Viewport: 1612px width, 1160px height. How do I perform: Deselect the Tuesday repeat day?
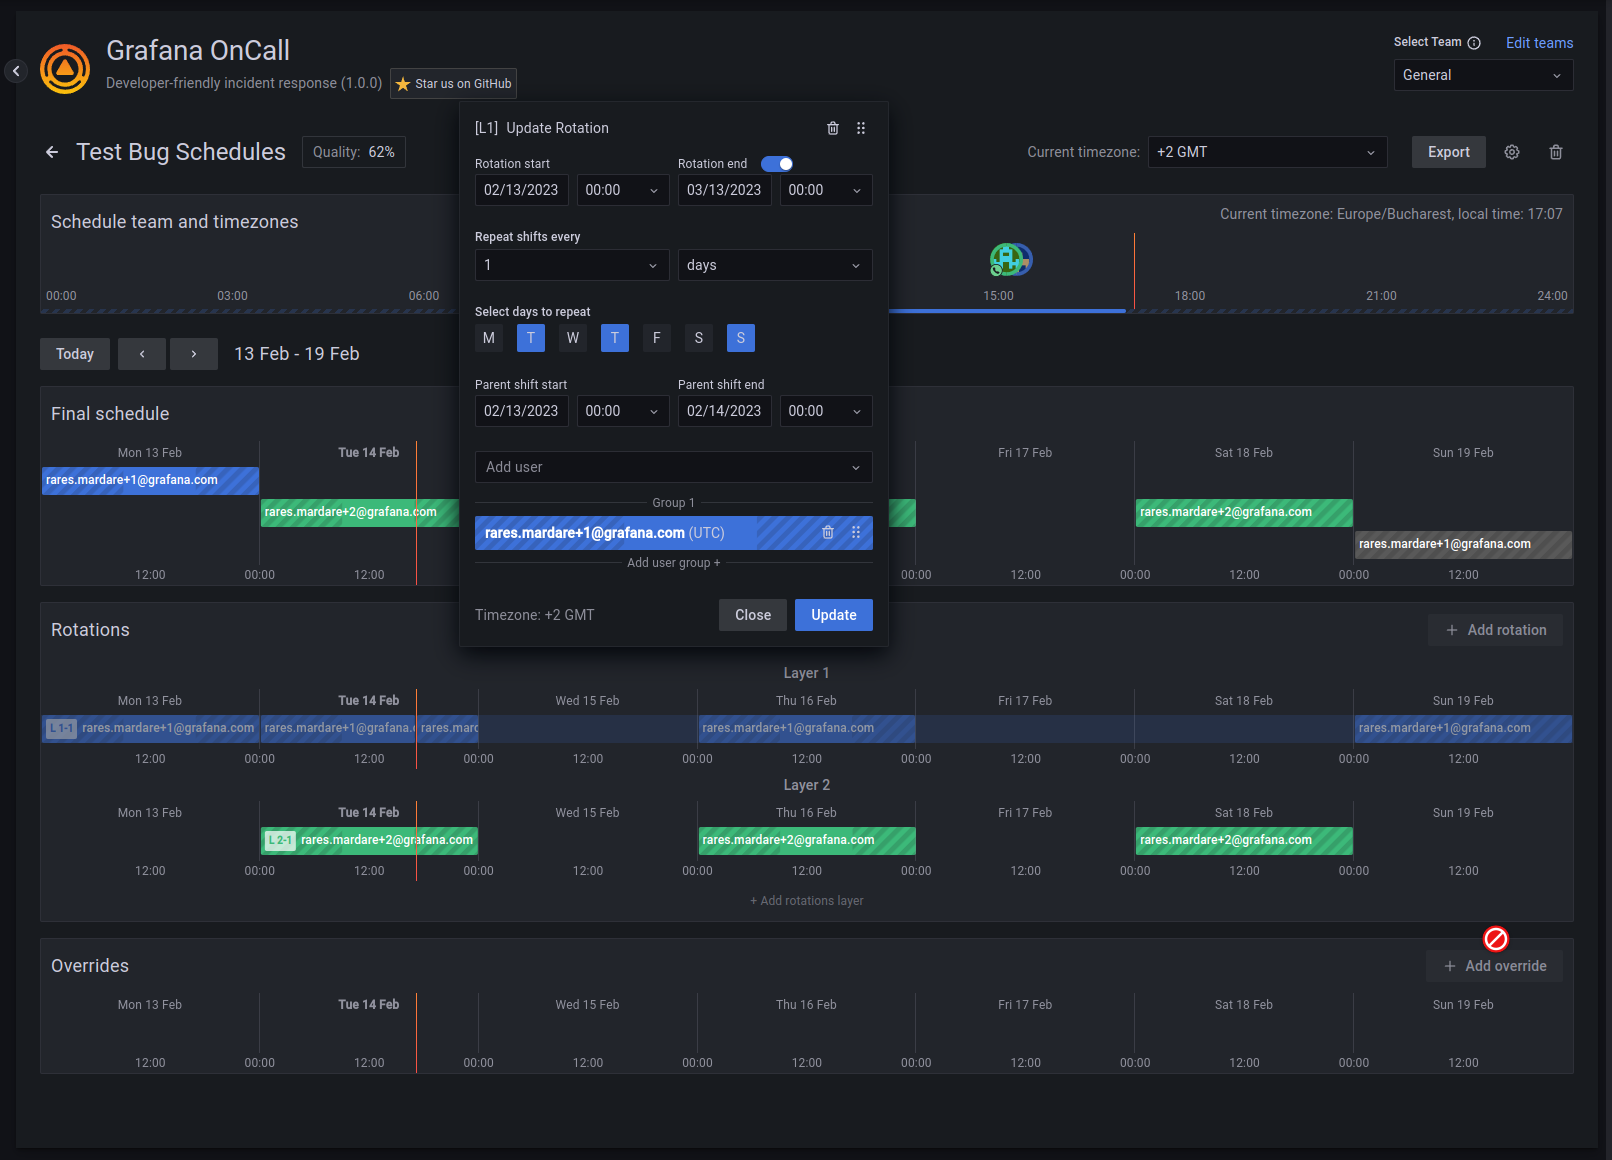point(530,338)
